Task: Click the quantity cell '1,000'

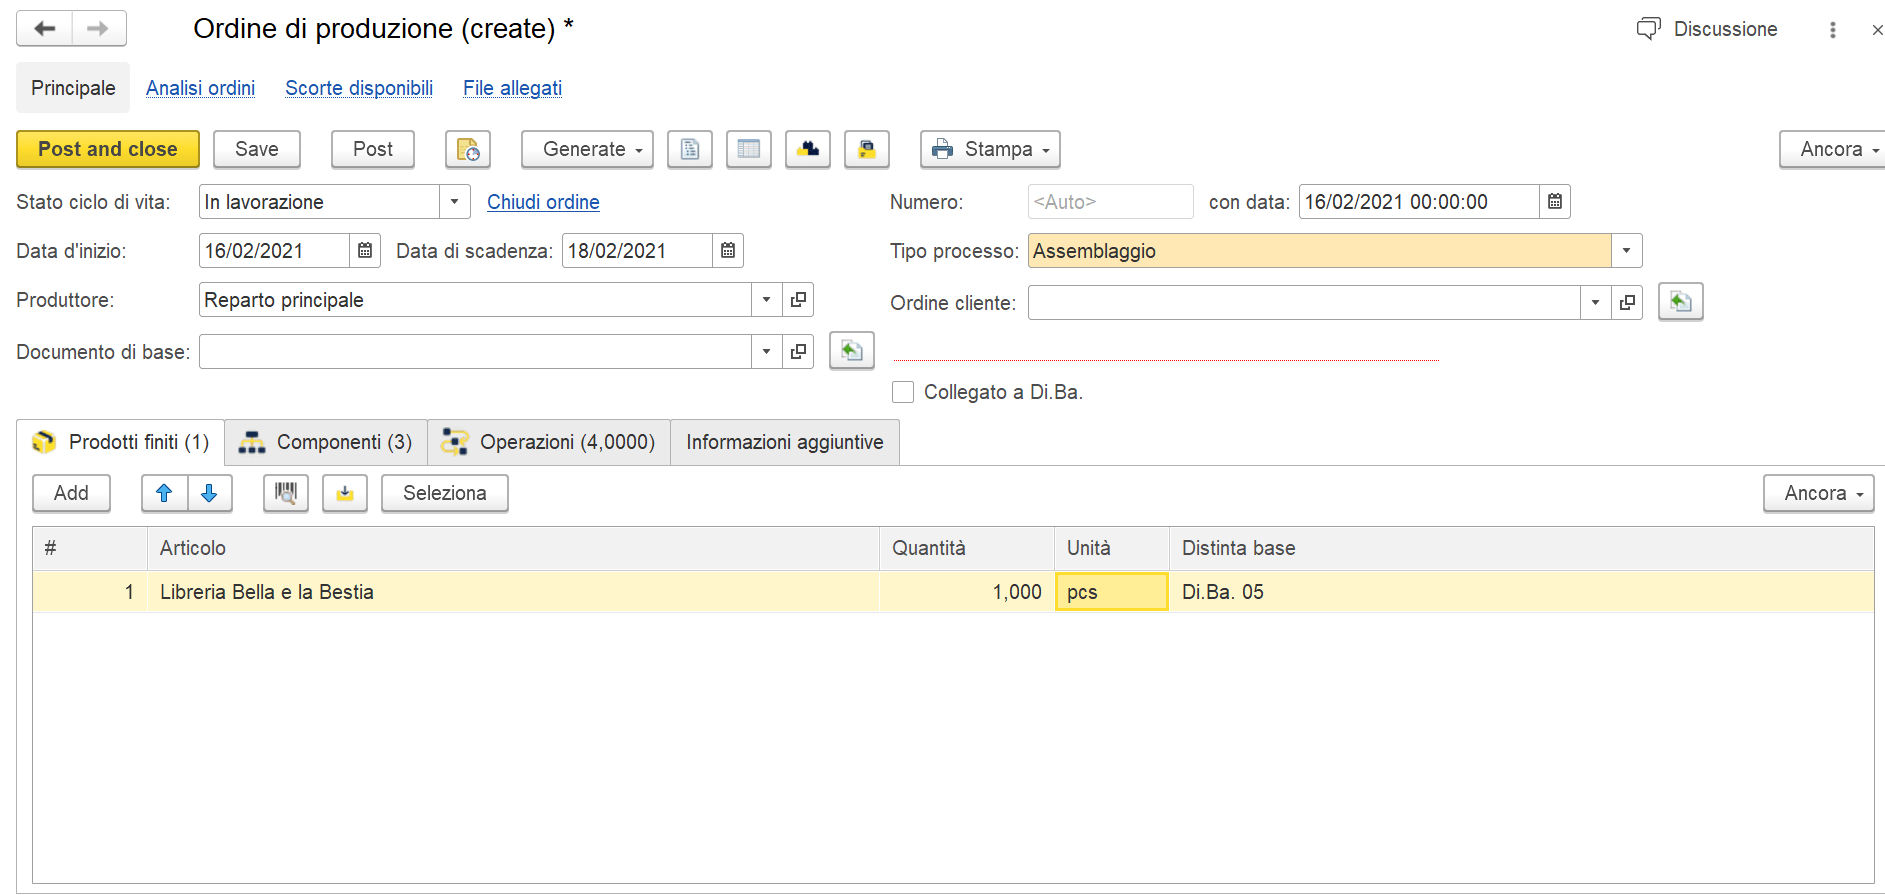Action: coord(967,592)
